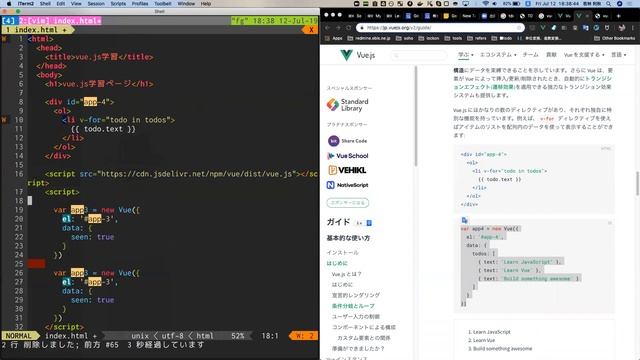Open the Apple menu

point(9,4)
